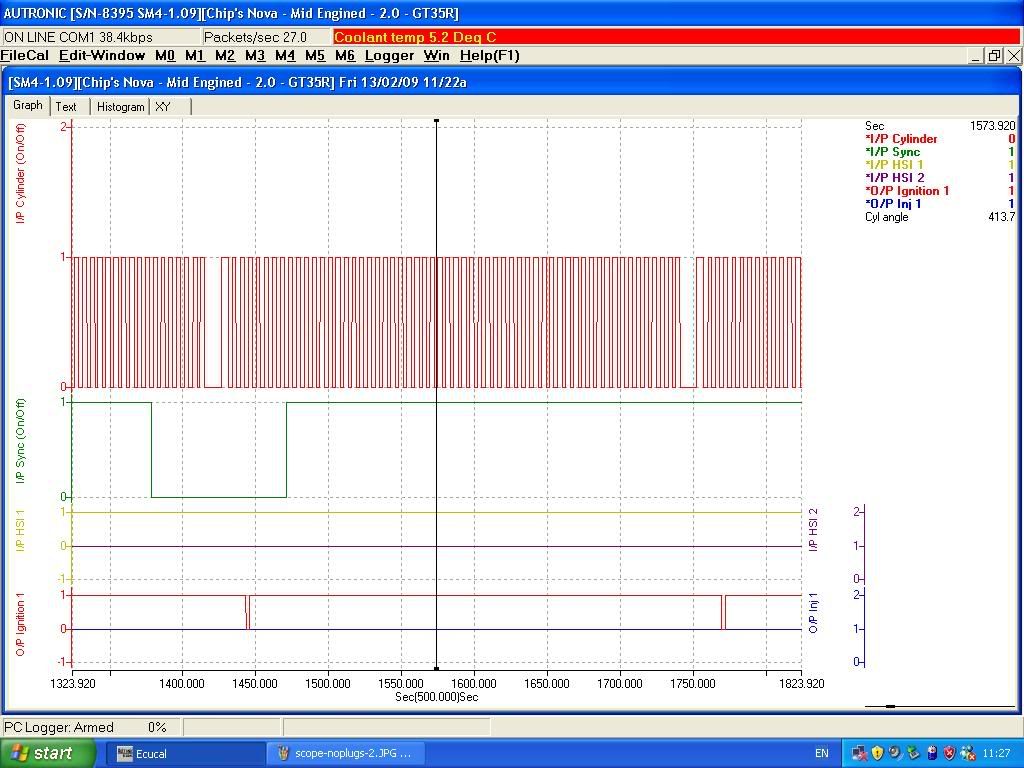The image size is (1024, 768).
Task: Open the yellow security shield tray icon
Action: click(877, 754)
